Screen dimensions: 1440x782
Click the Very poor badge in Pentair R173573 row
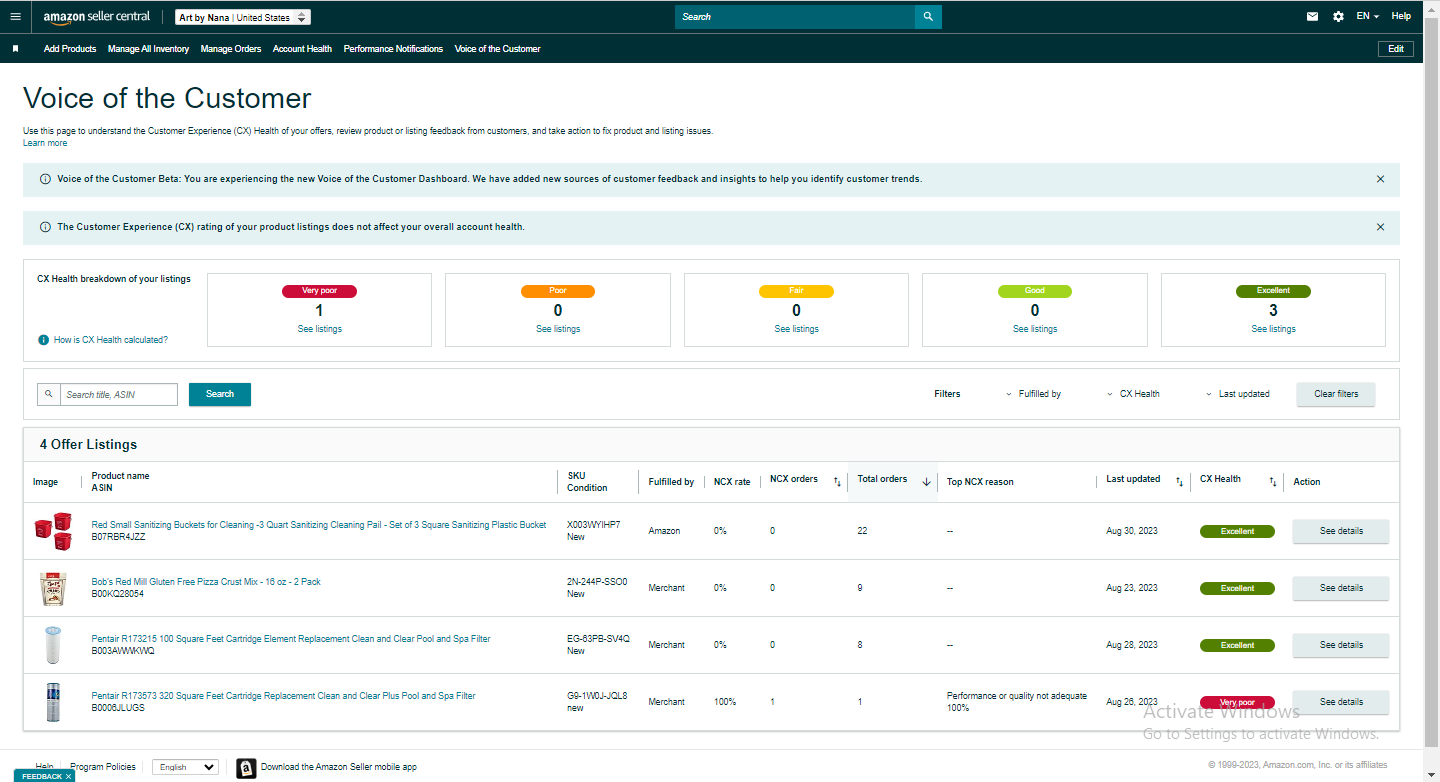[1237, 702]
